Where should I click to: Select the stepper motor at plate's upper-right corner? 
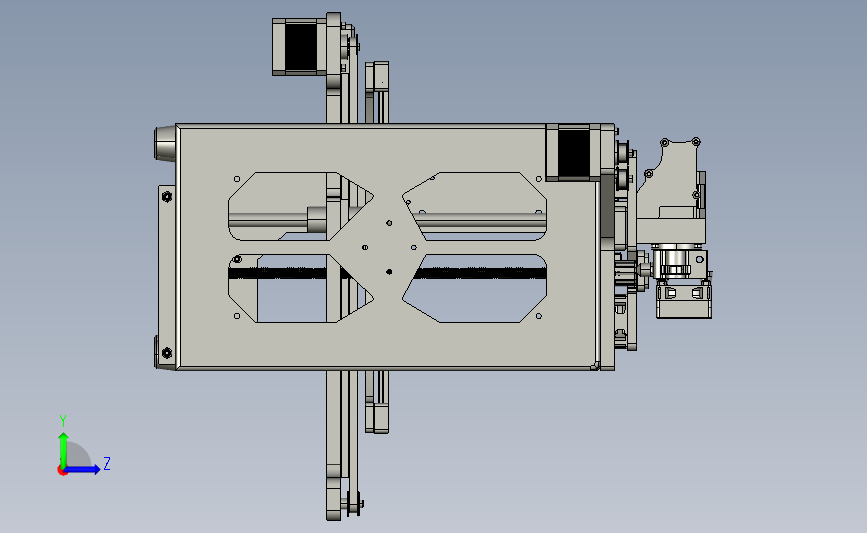(x=573, y=153)
